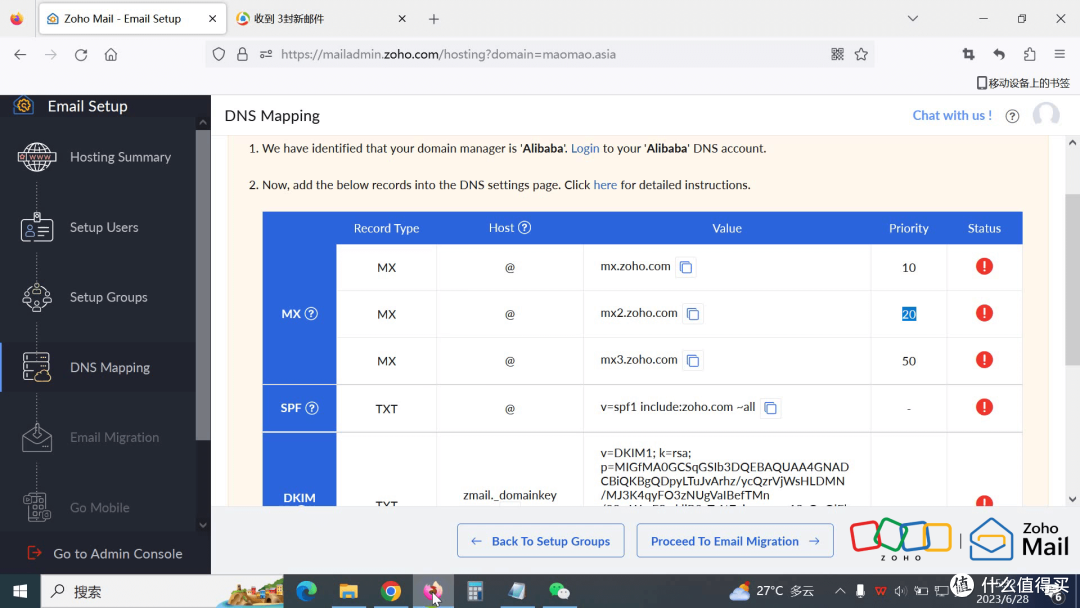Open help icon next to Chat with us

(x=1012, y=116)
